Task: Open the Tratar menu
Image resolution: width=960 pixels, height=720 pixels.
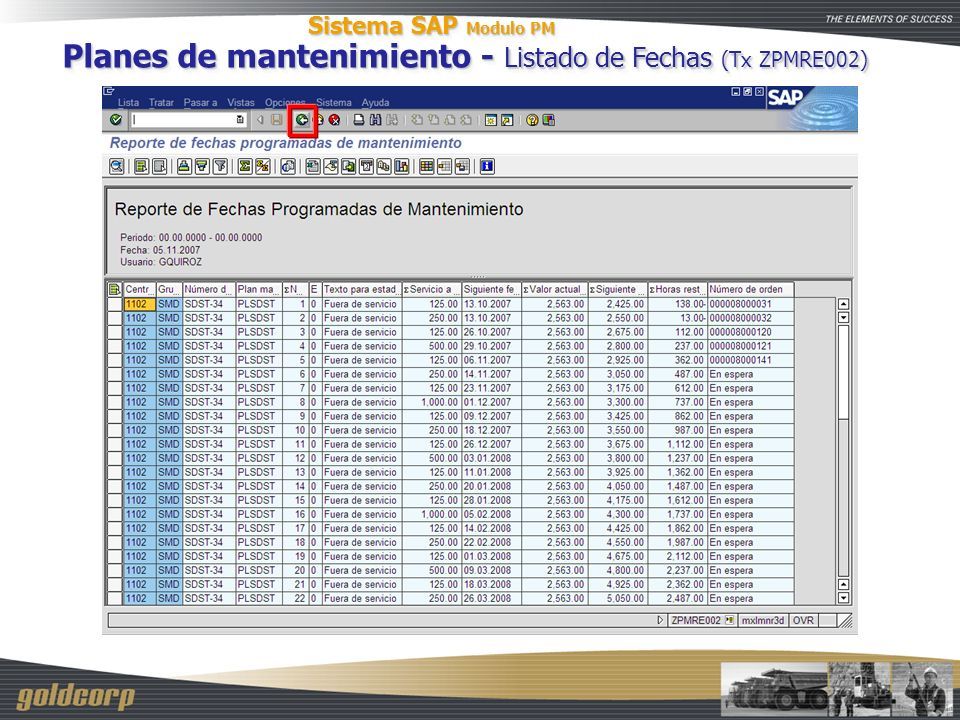Action: pos(161,102)
